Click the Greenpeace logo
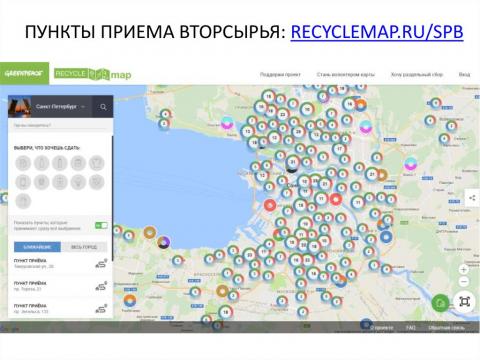This screenshot has height=360, width=480. [x=24, y=73]
